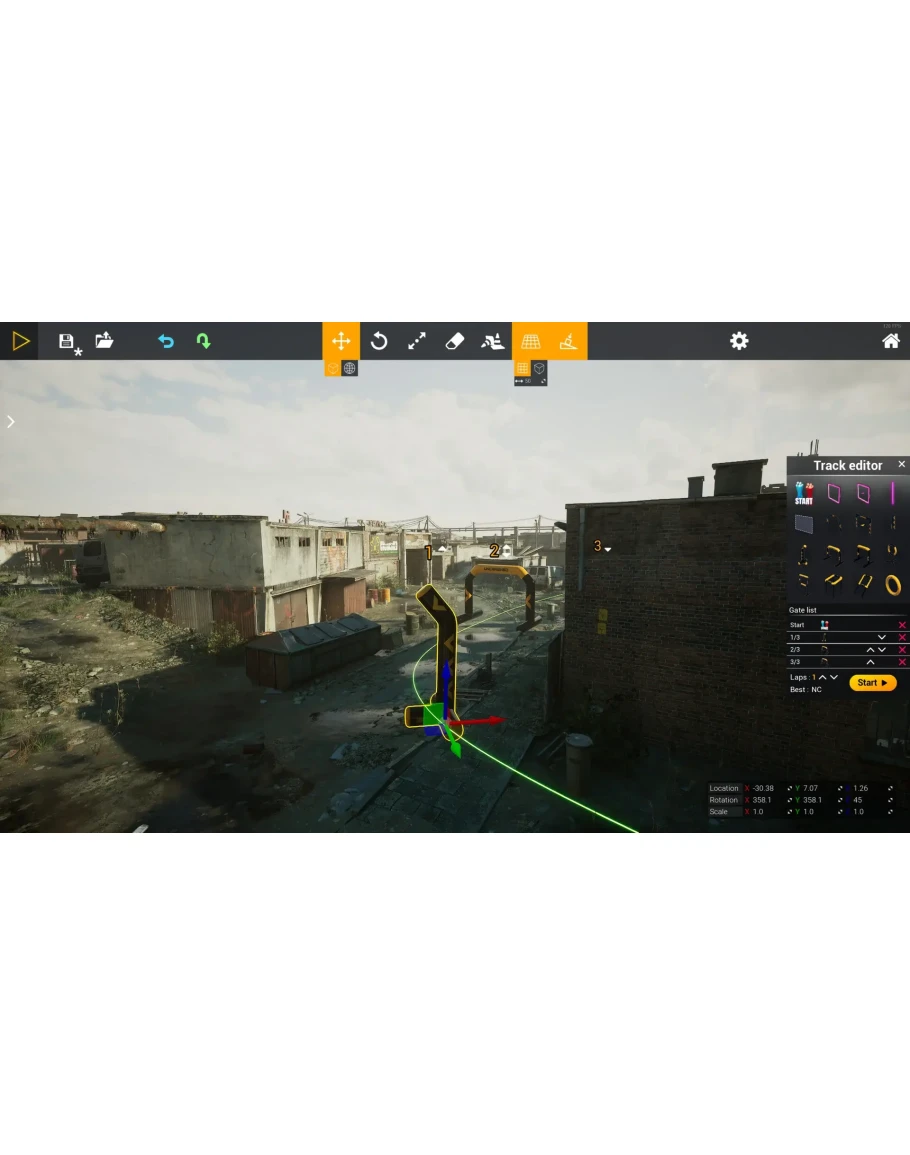This screenshot has width=910, height=1155.
Task: Click the Location X value field
Action: (763, 788)
